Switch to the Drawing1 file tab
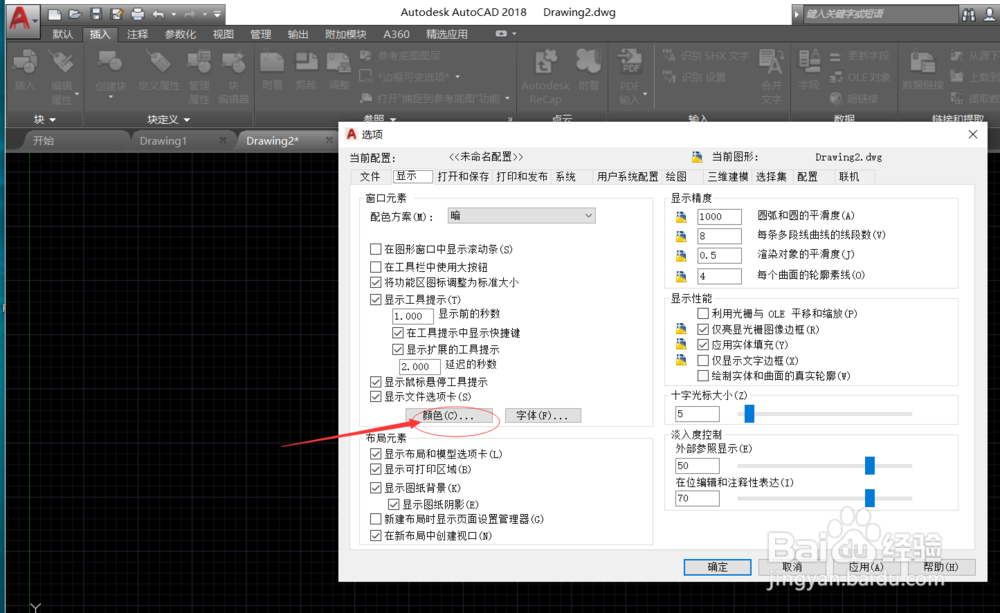The image size is (1000, 613). click(x=163, y=141)
